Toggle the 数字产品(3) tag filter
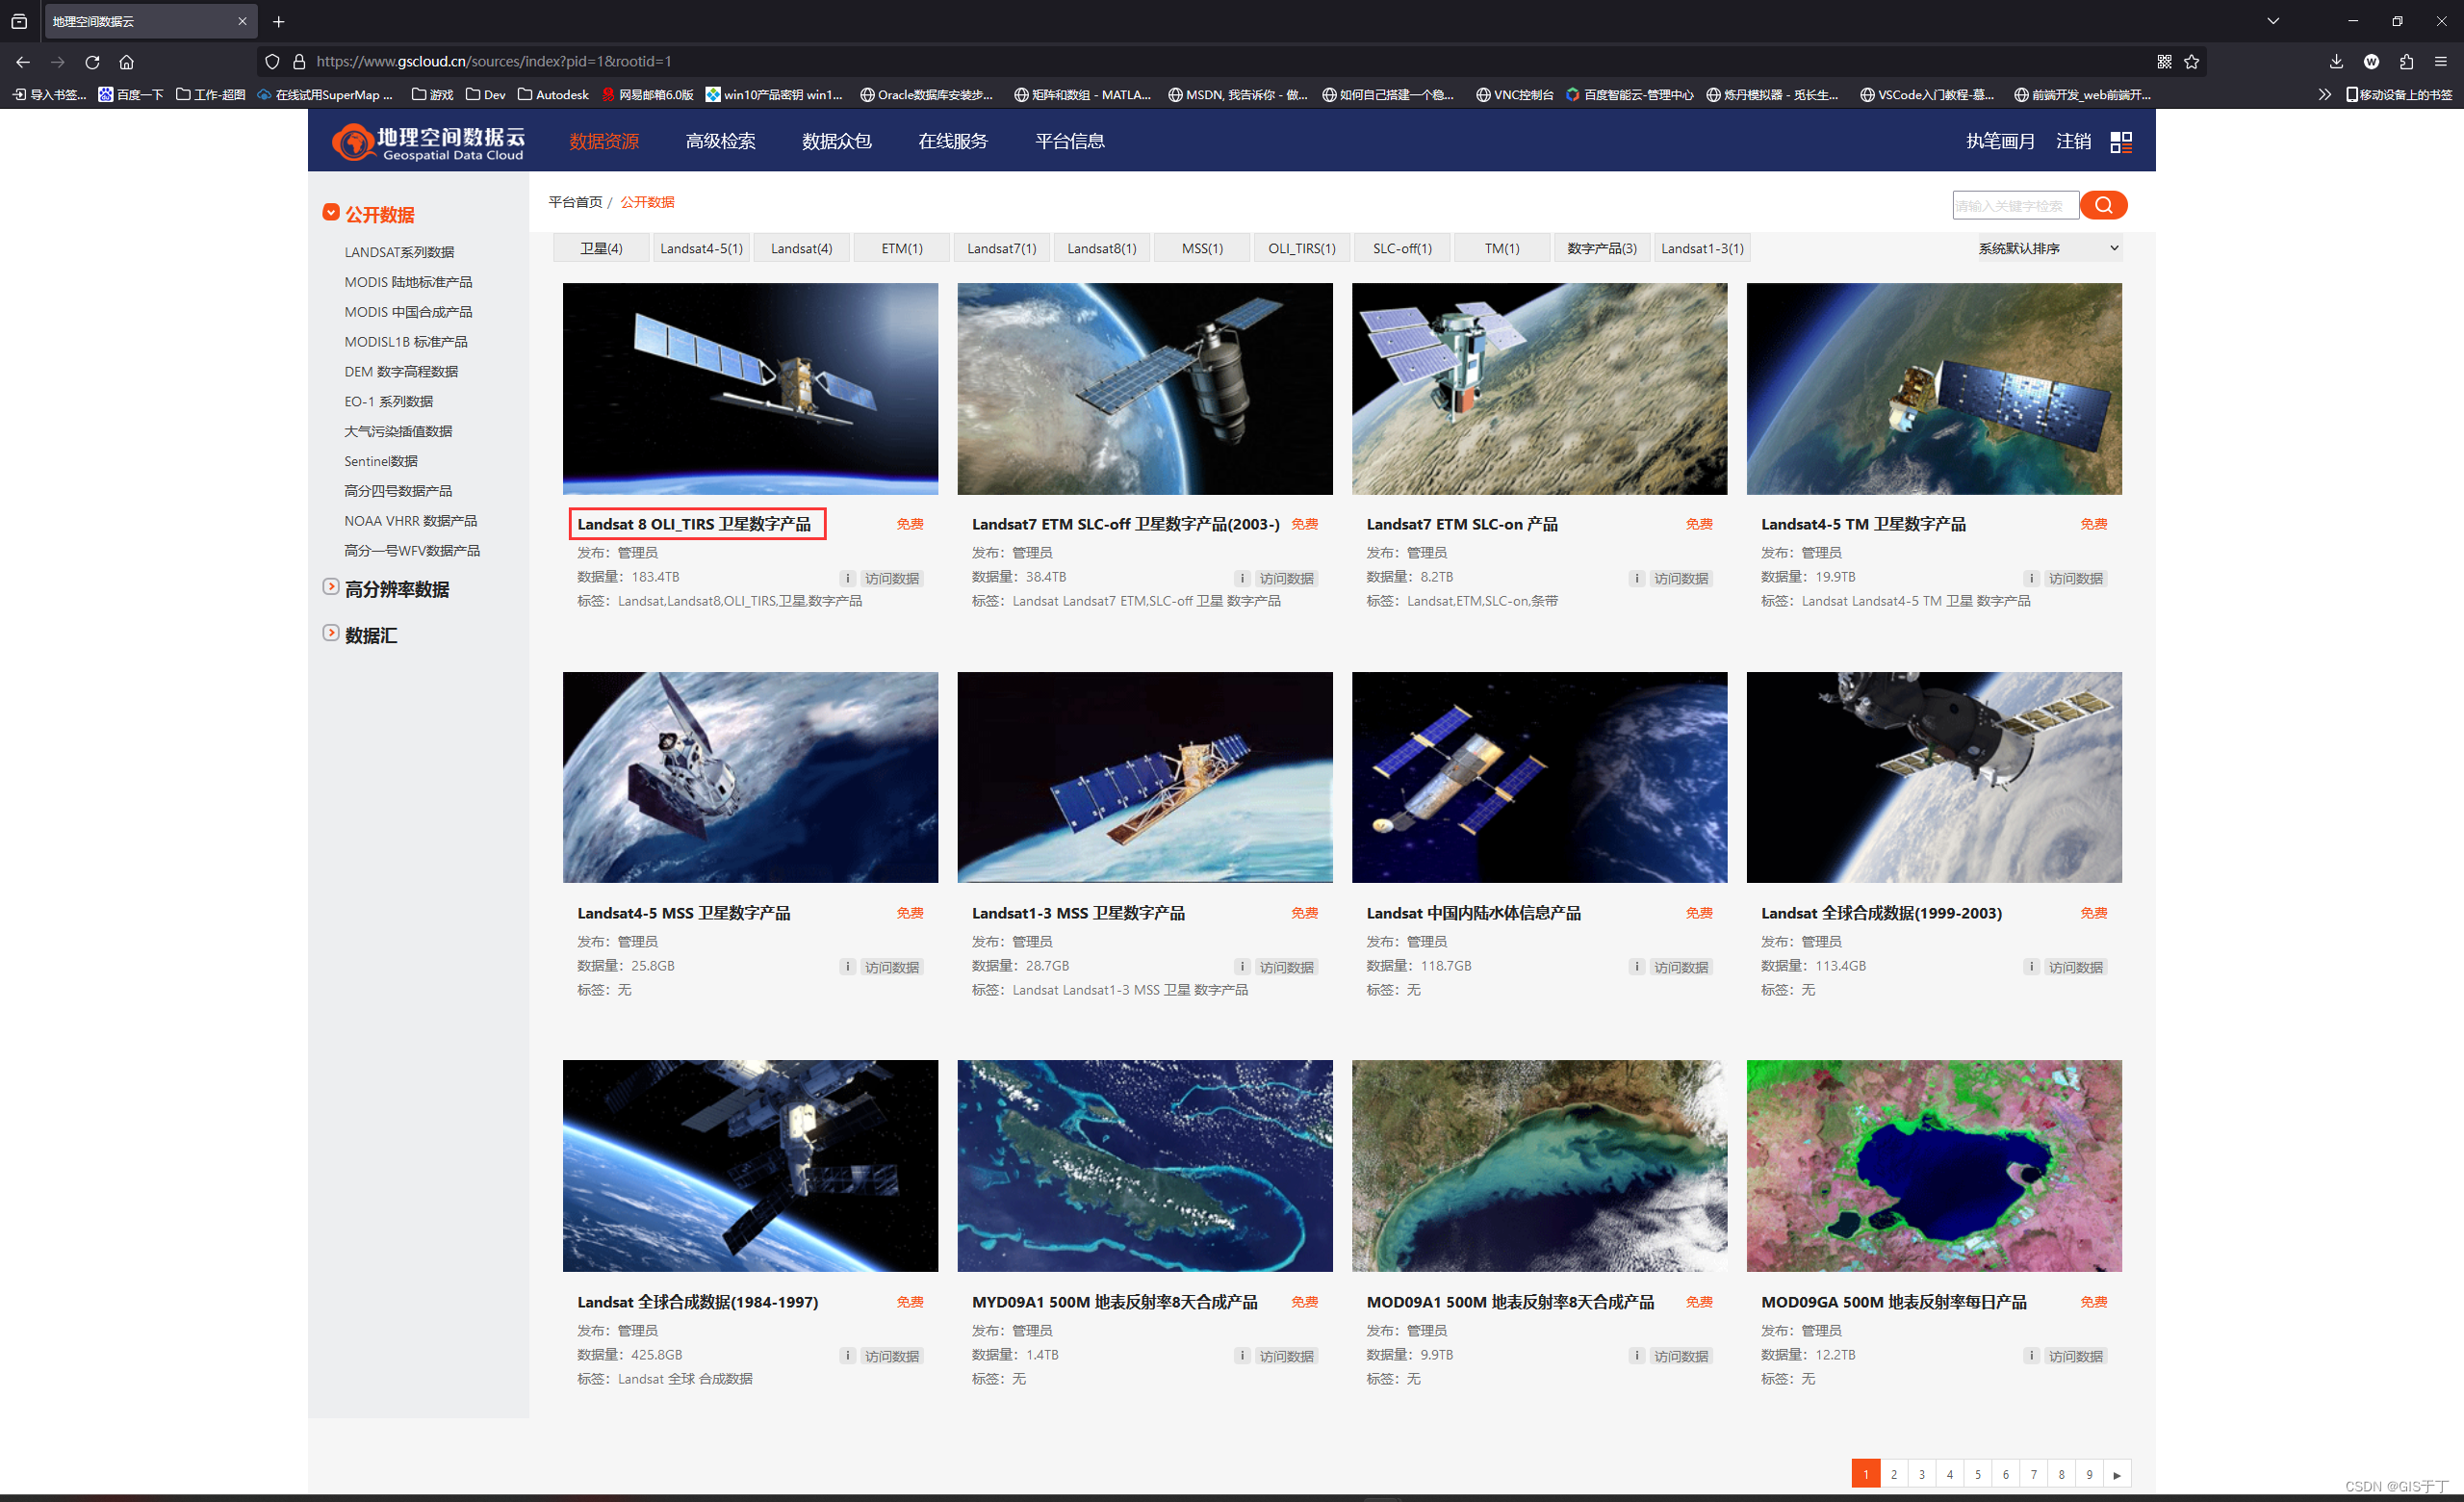 coord(1601,248)
